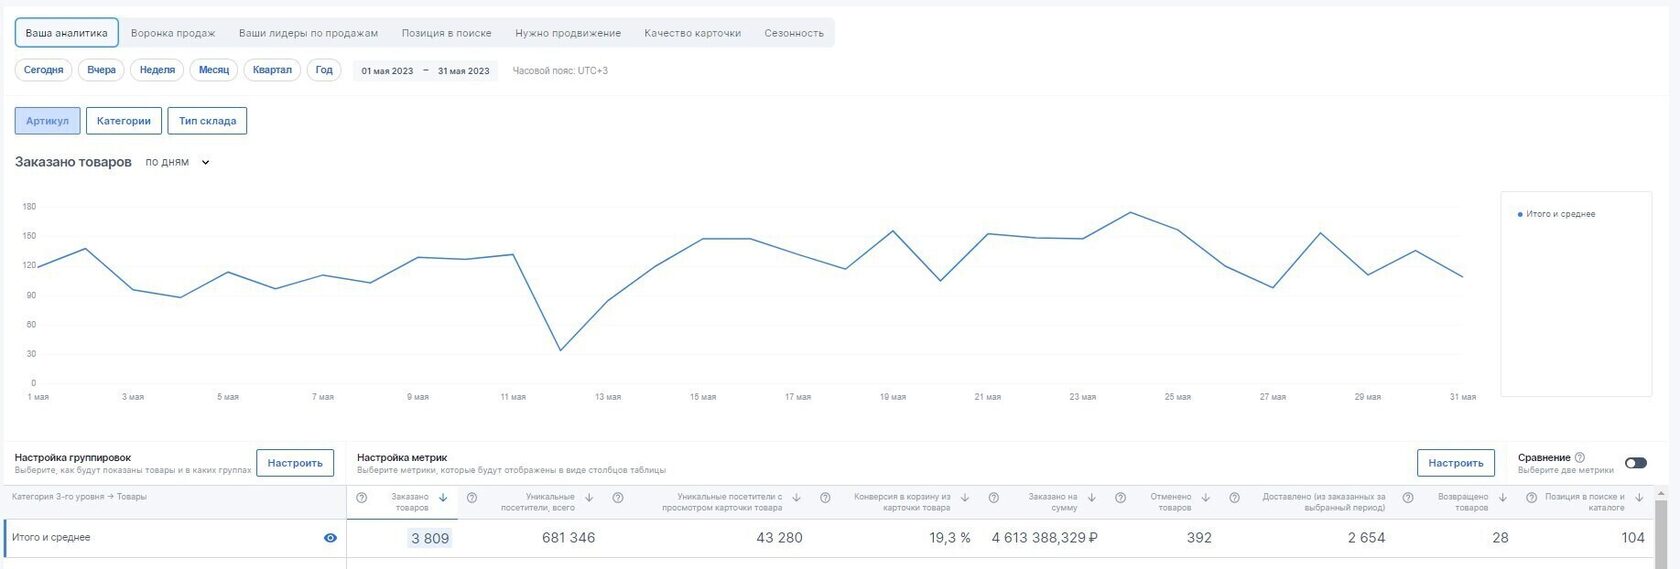
Task: Edit start date '01 мая 2023'
Action: click(387, 71)
